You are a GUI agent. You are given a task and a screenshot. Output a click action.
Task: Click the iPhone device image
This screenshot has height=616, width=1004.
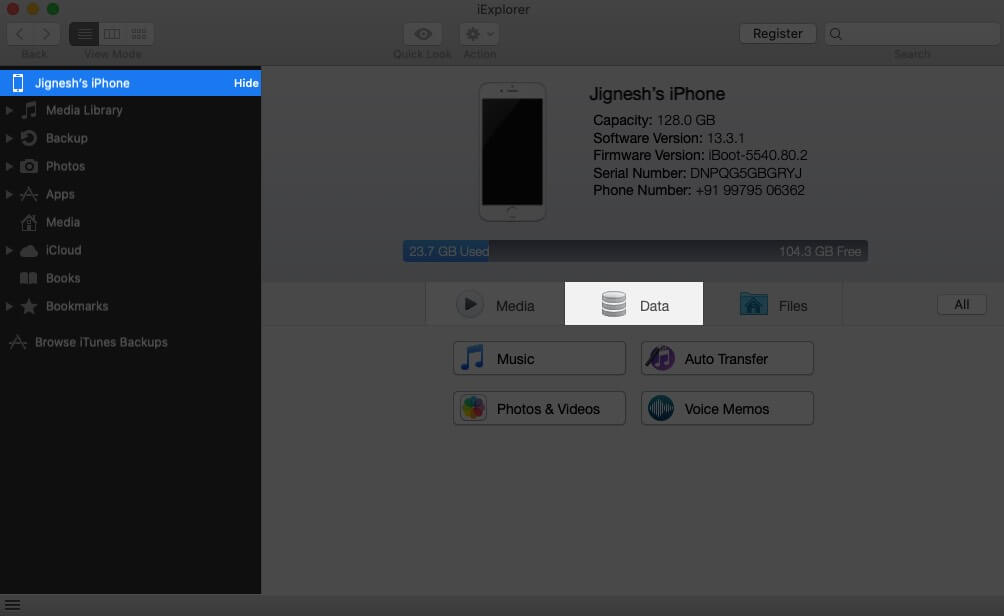[512, 152]
